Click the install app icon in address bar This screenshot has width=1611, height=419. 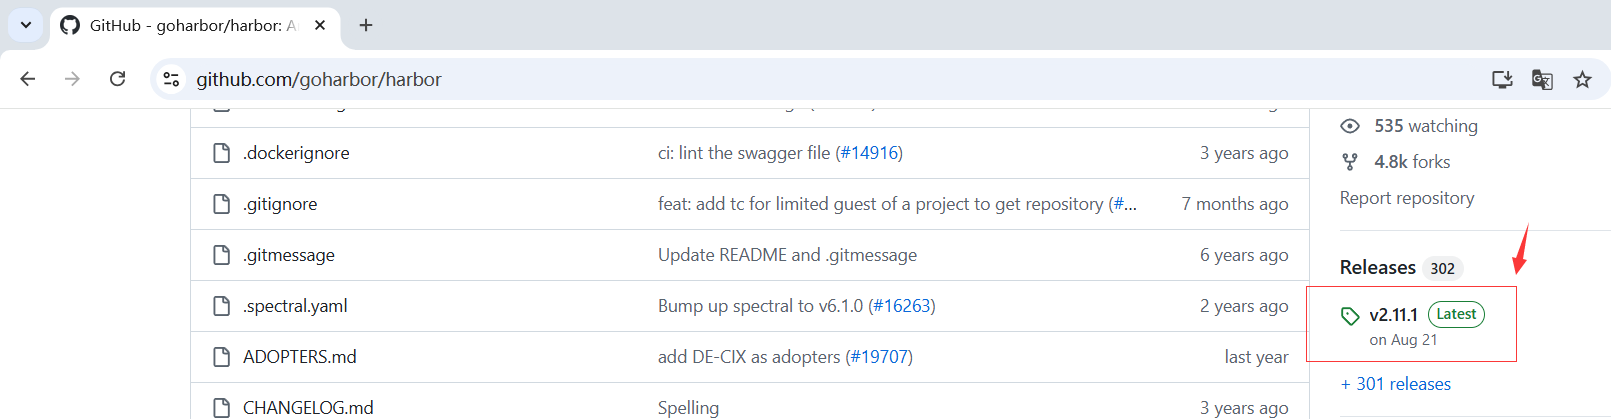pos(1502,79)
